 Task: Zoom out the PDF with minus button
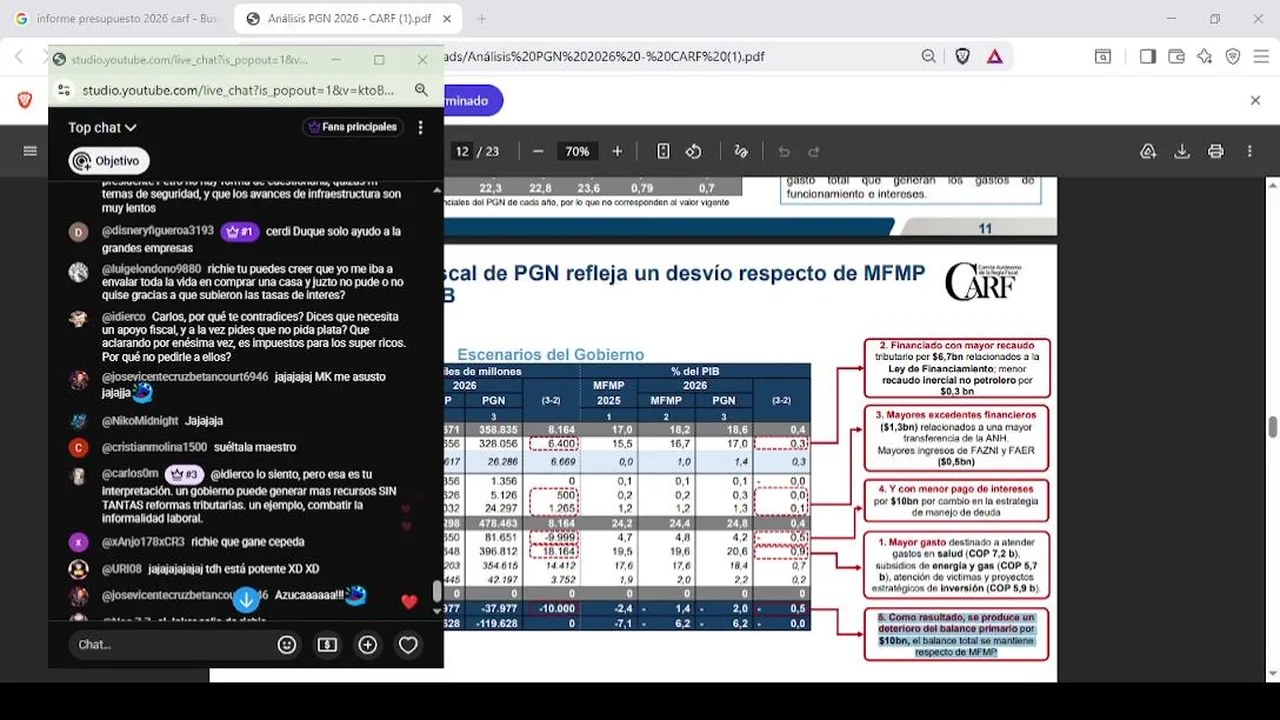(538, 151)
